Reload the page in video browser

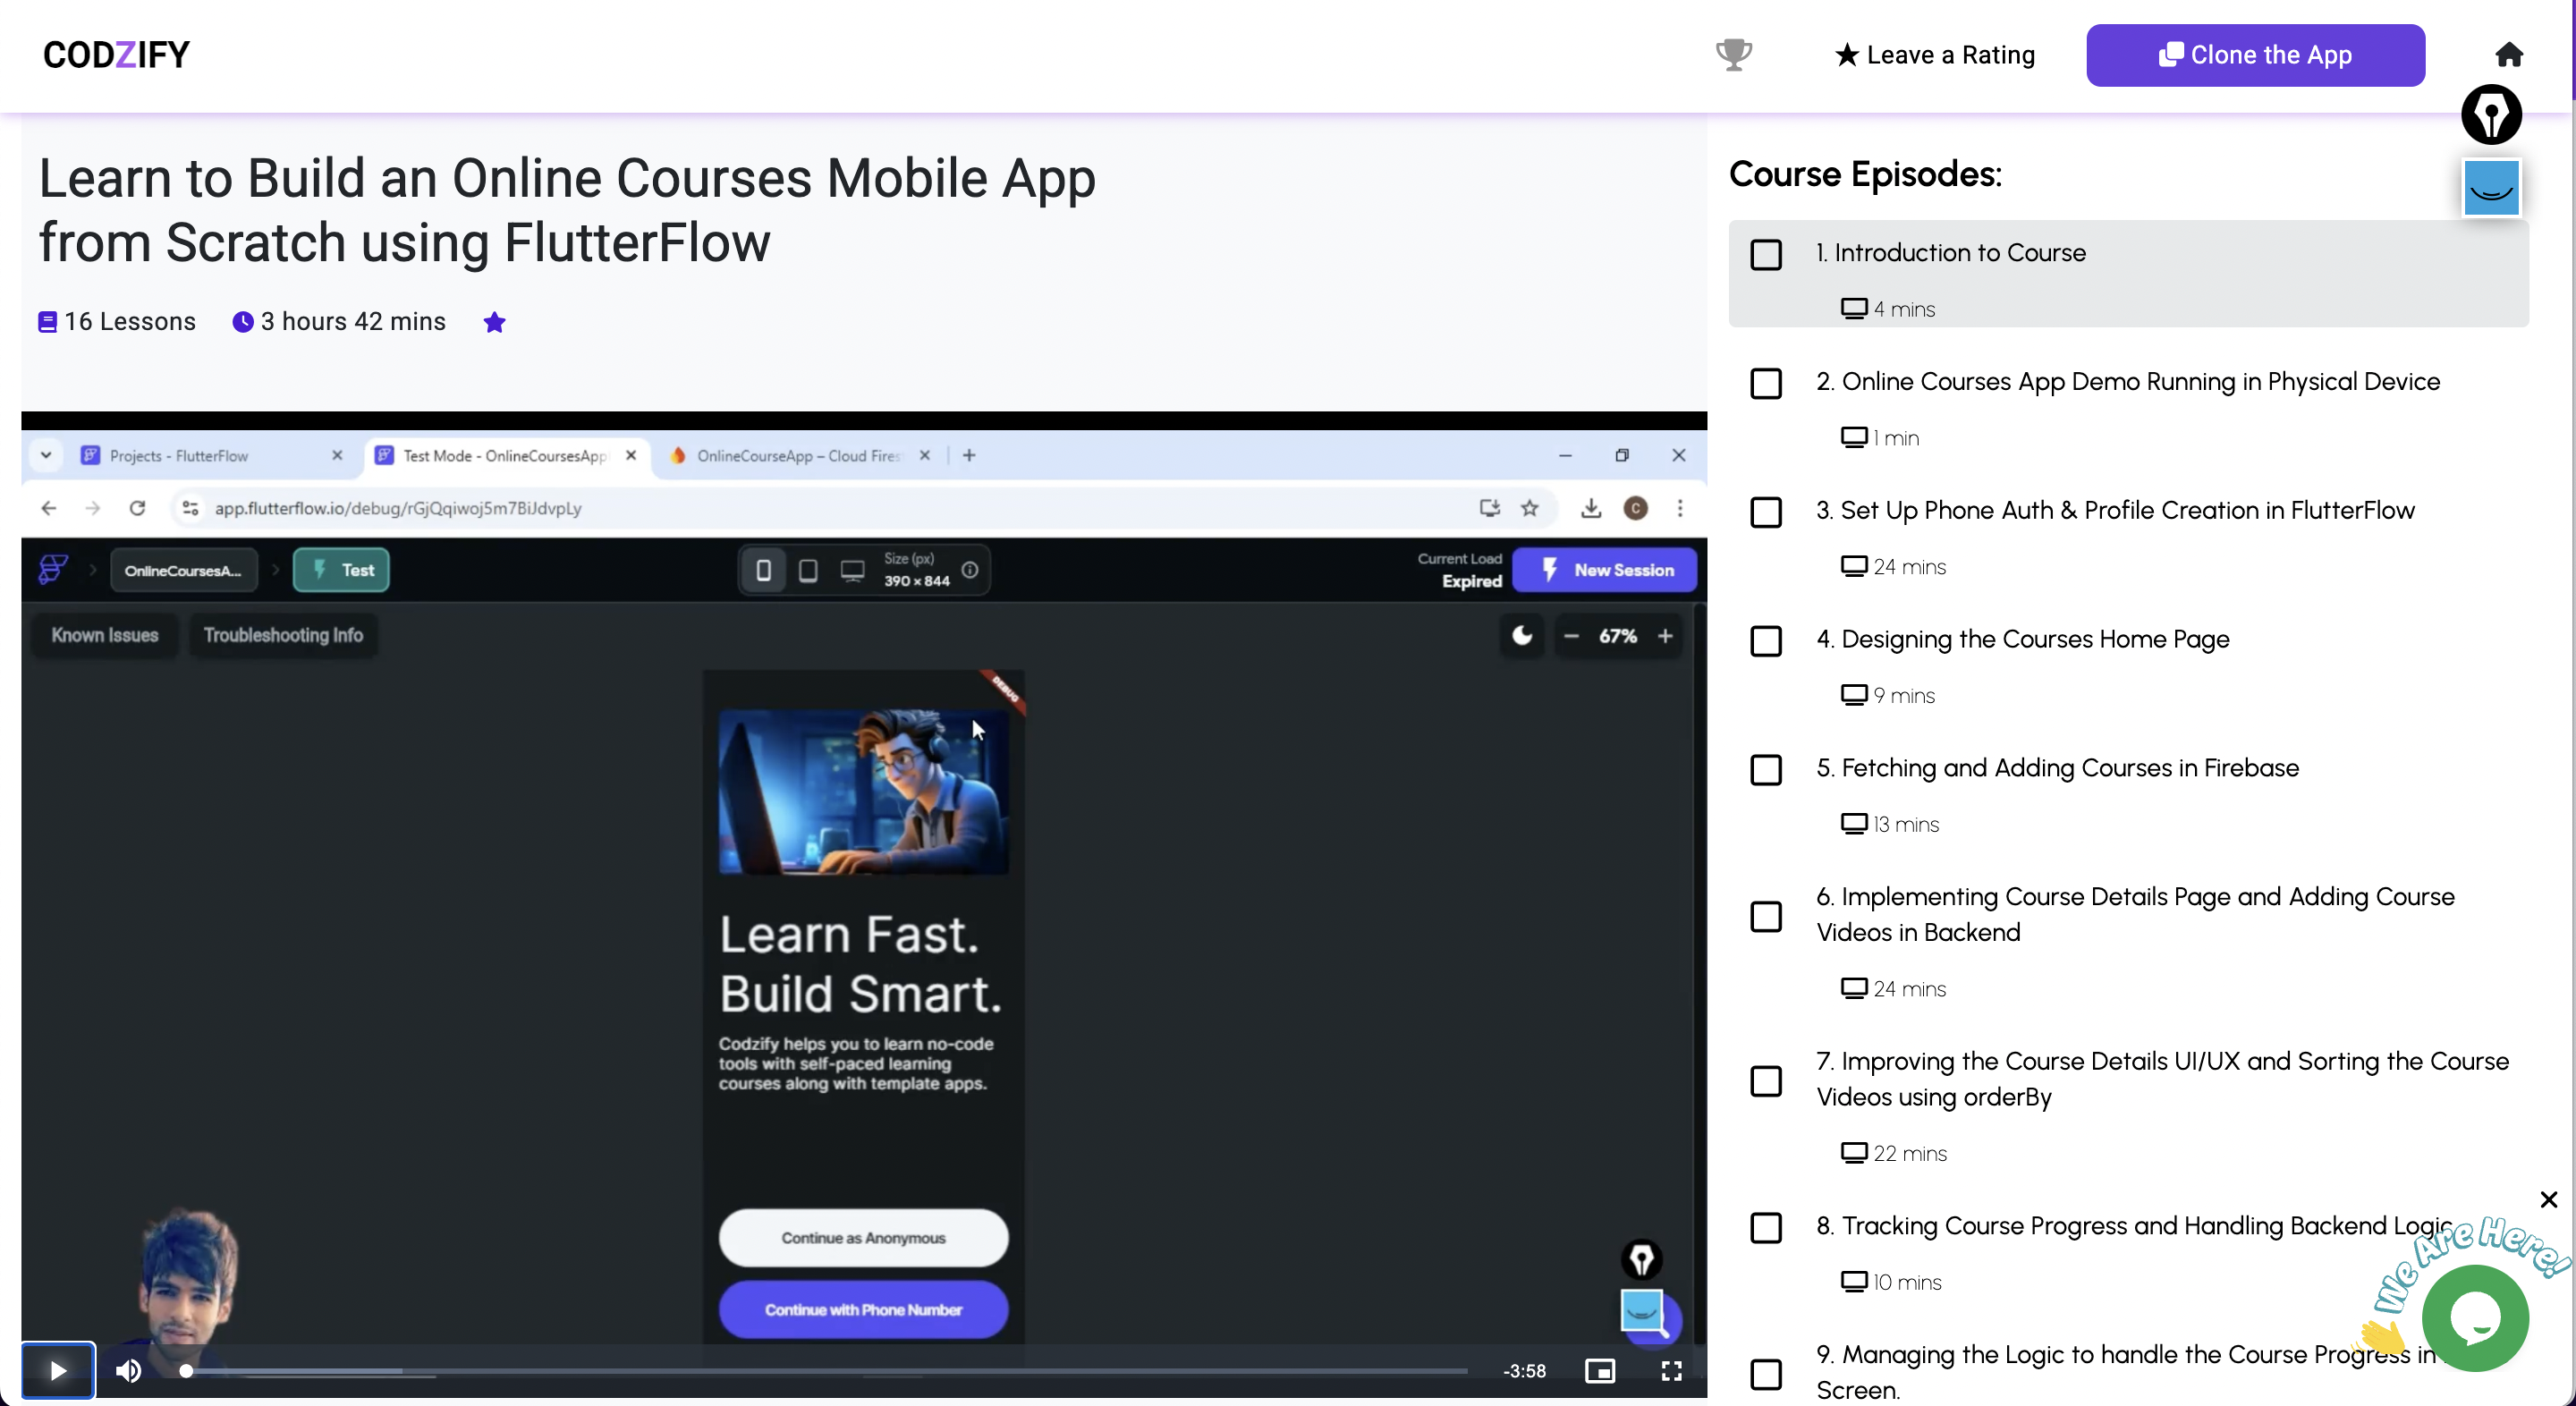(x=137, y=508)
